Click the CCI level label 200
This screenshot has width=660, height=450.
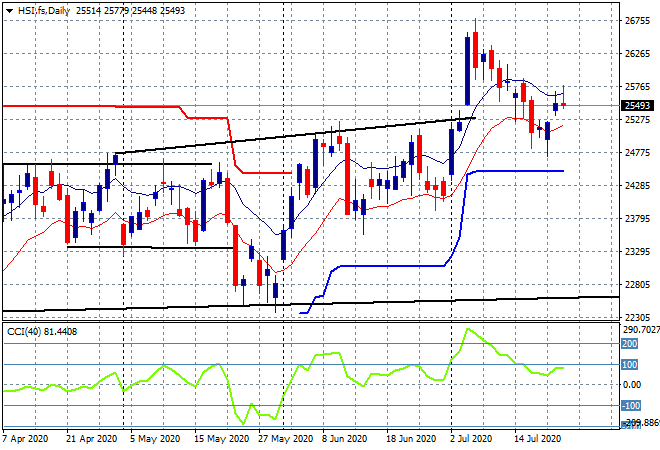(630, 343)
